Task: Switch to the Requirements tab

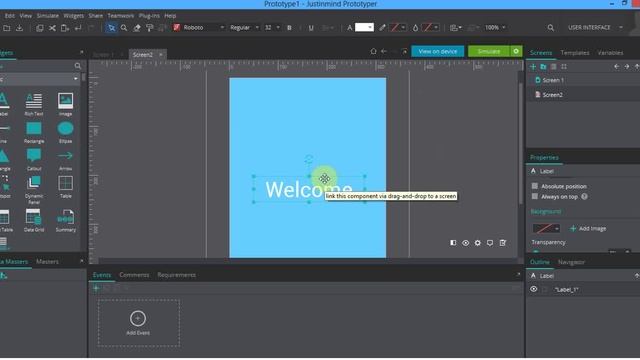Action: 176,275
